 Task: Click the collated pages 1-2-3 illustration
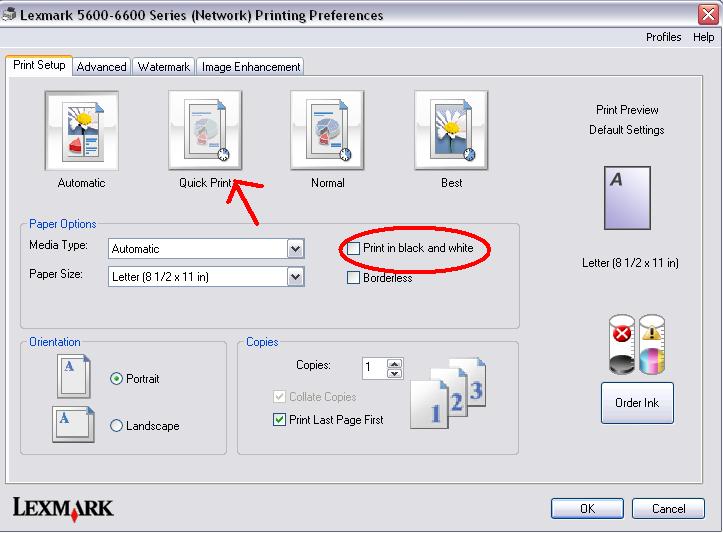pyautogui.click(x=448, y=393)
